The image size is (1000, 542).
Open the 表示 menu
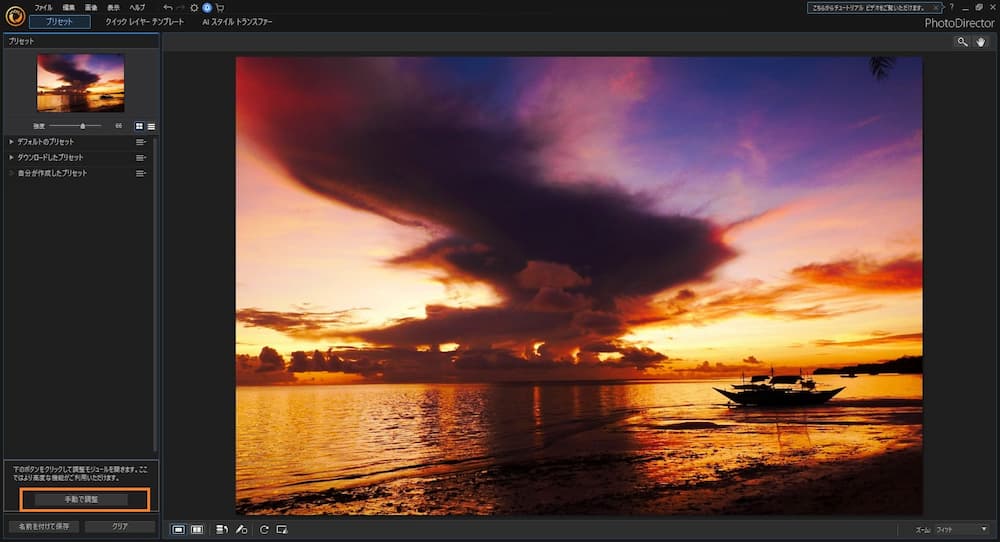[x=114, y=8]
